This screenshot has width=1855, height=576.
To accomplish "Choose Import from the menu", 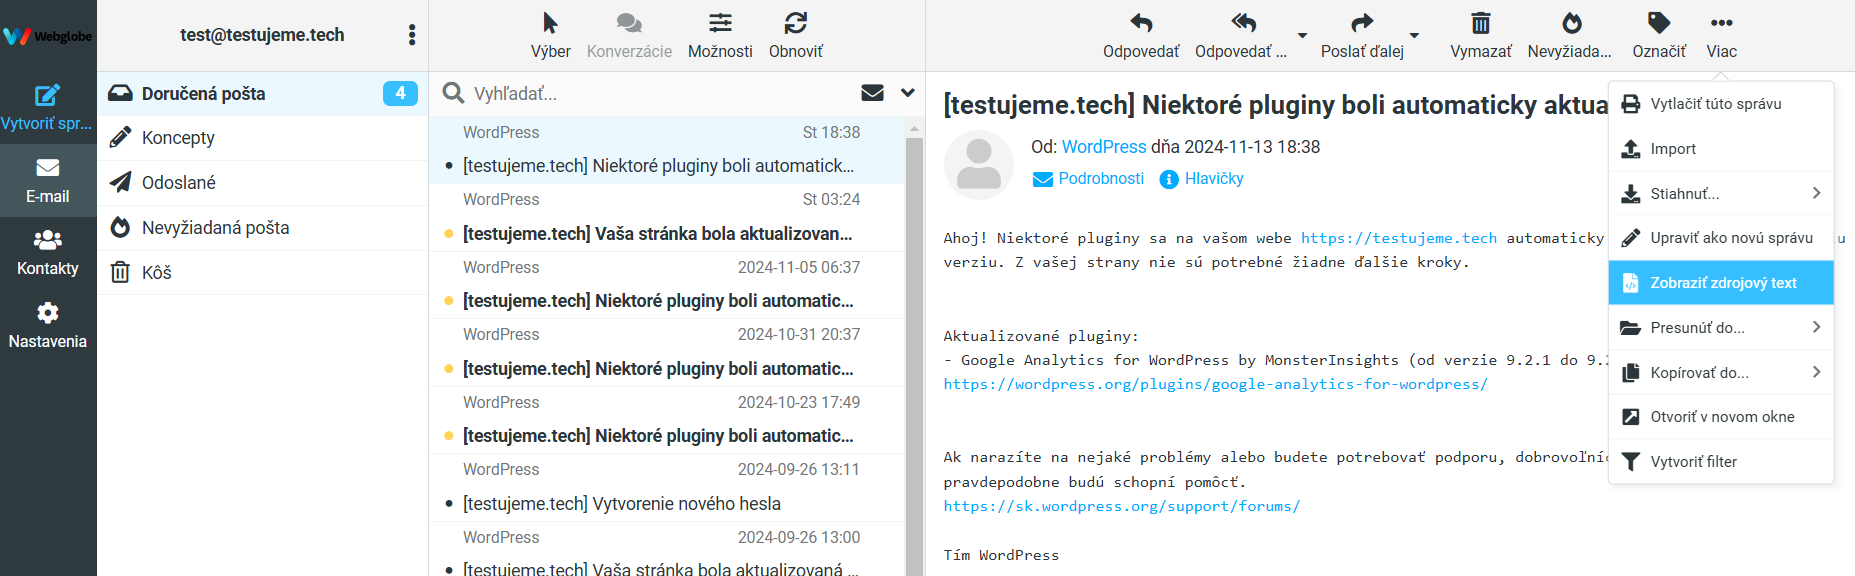I will pos(1721,149).
